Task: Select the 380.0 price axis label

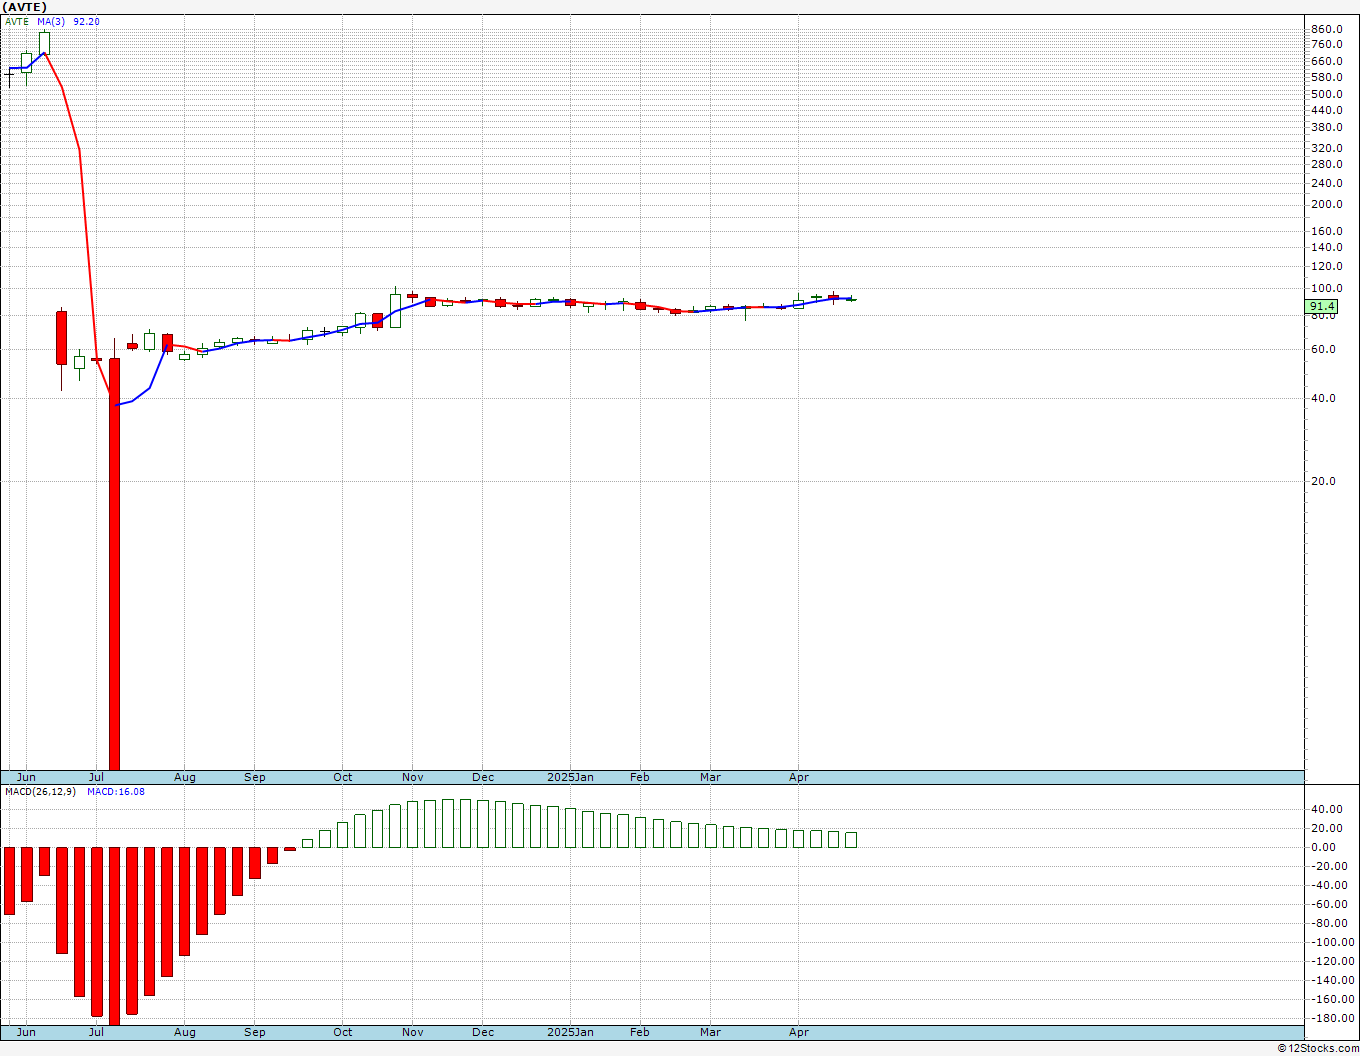Action: click(1327, 127)
